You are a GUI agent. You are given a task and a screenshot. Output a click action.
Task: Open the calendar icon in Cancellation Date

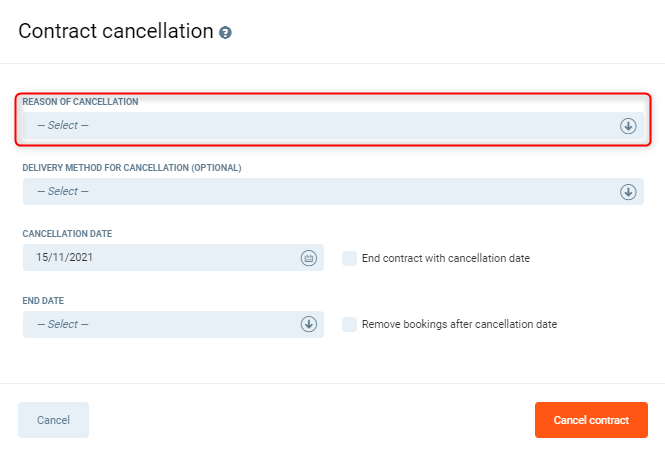pos(309,258)
